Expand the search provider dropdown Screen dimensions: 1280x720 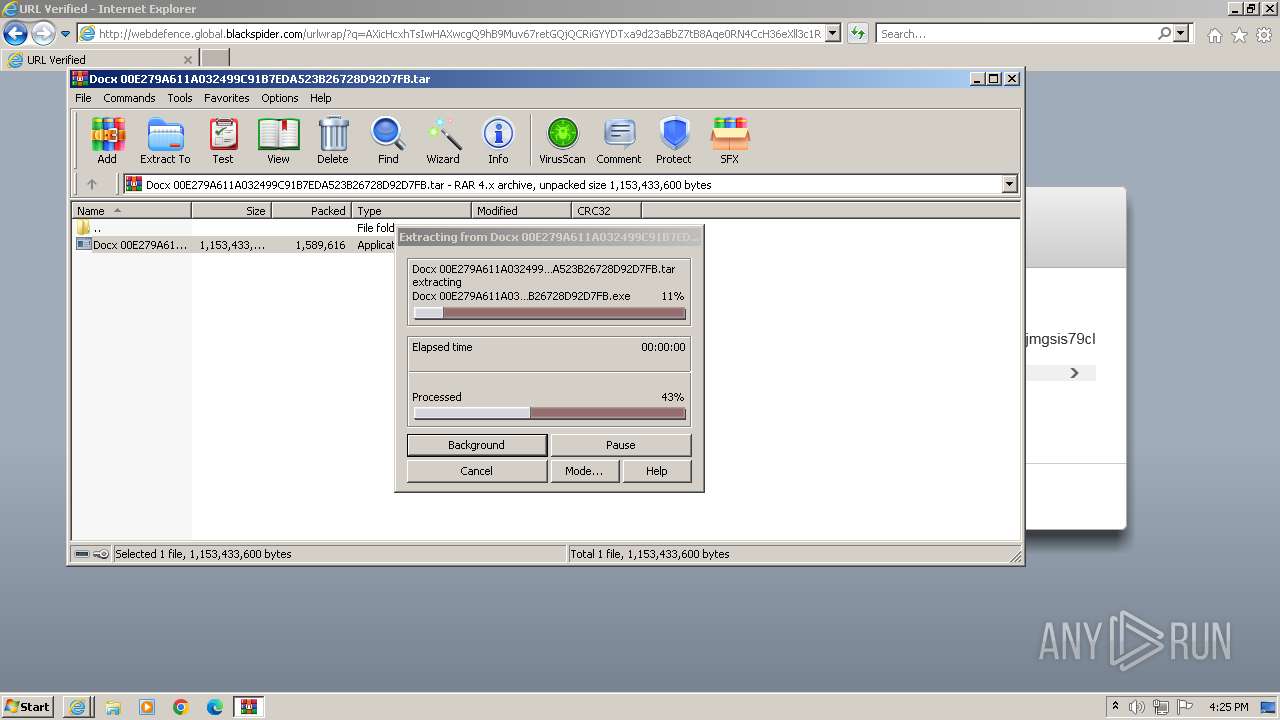tap(1181, 33)
